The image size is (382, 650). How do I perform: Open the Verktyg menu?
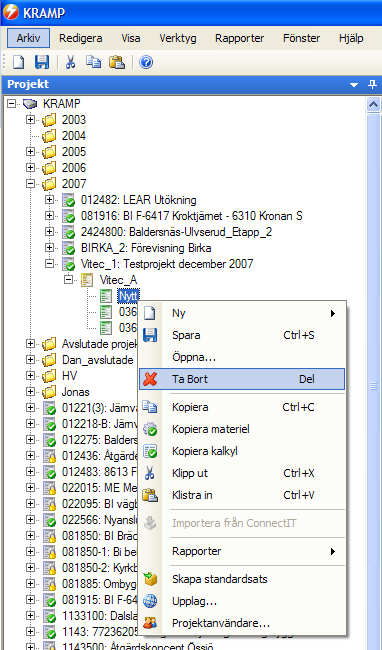pos(177,39)
